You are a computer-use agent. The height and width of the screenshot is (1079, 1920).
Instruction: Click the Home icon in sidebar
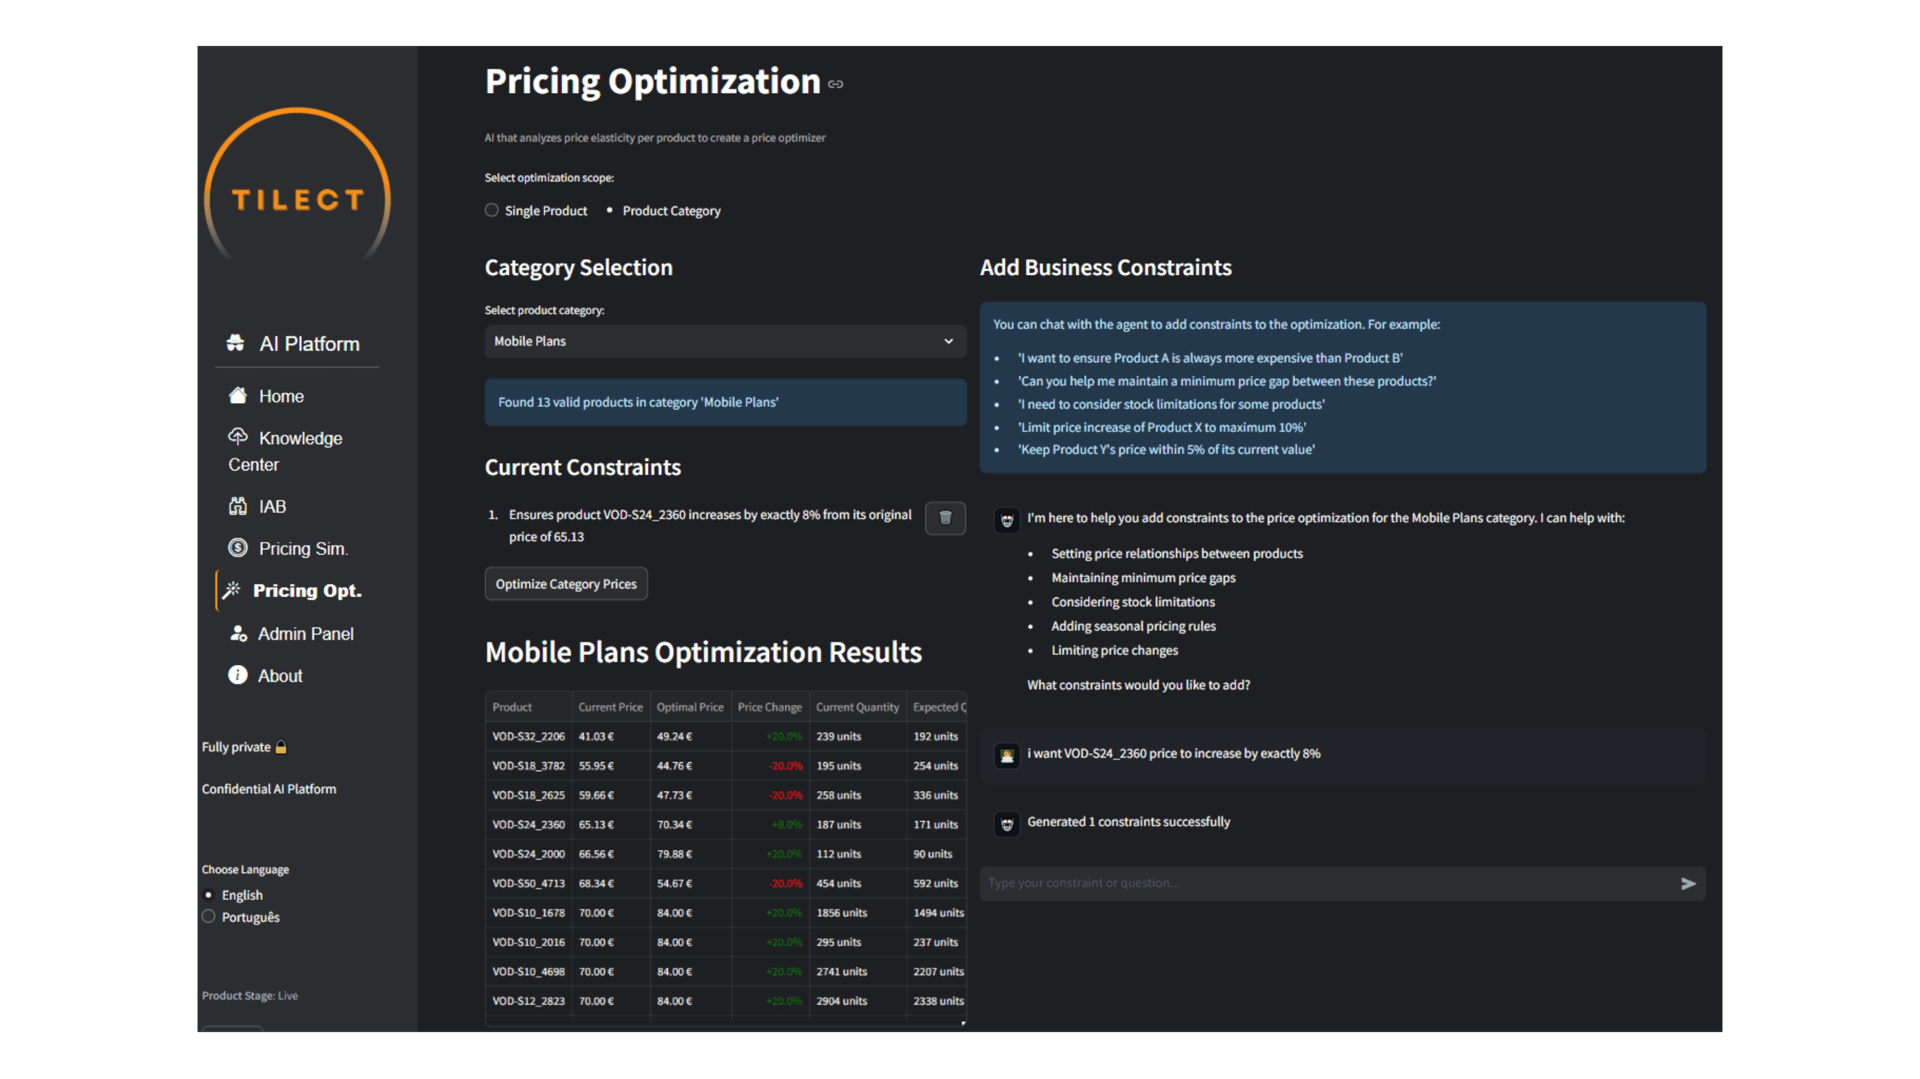[238, 396]
